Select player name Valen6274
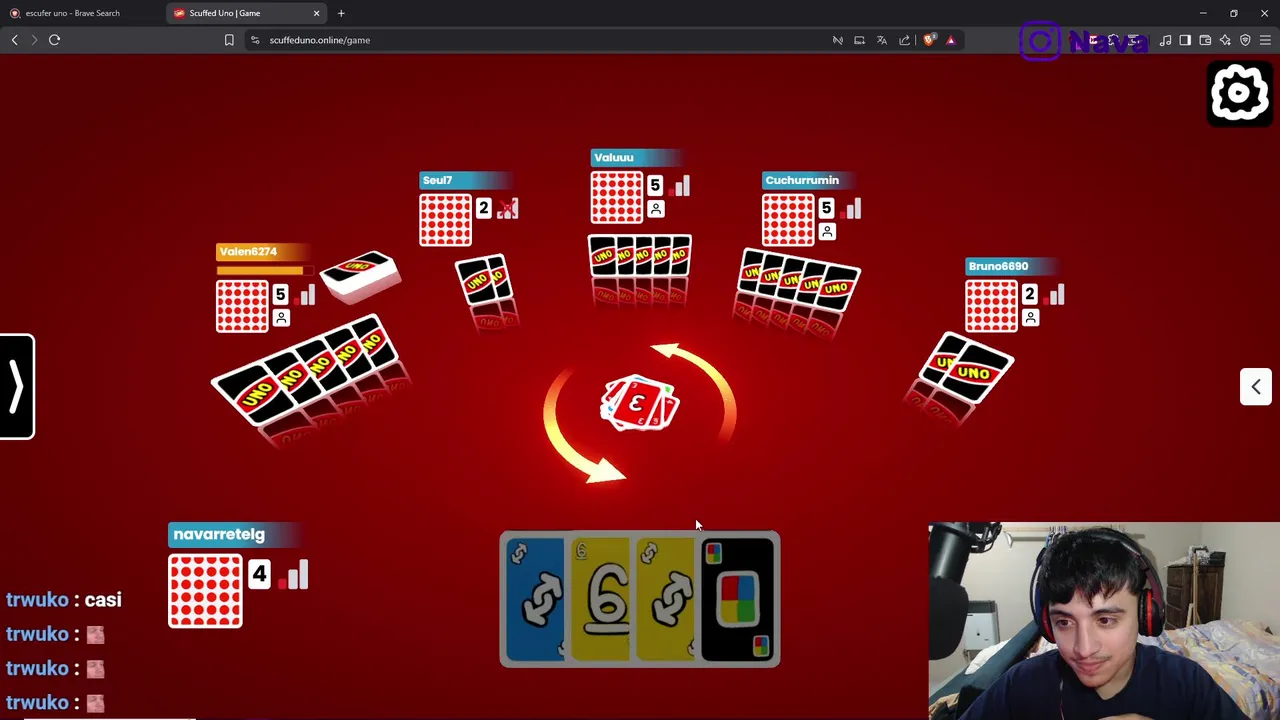 (248, 251)
